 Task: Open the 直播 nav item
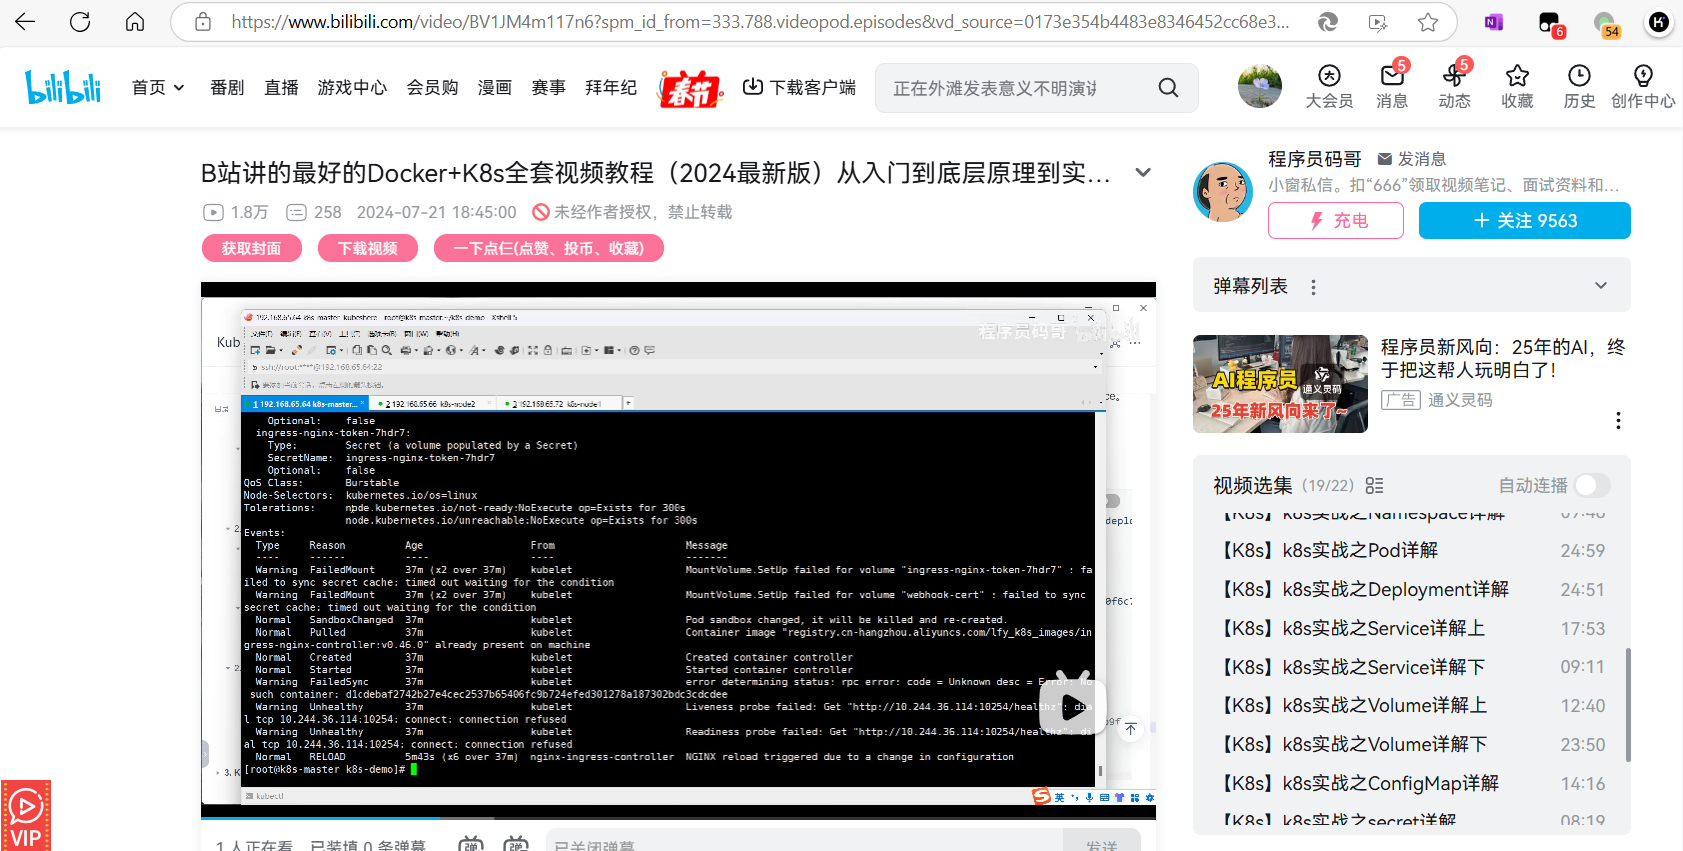click(x=281, y=88)
